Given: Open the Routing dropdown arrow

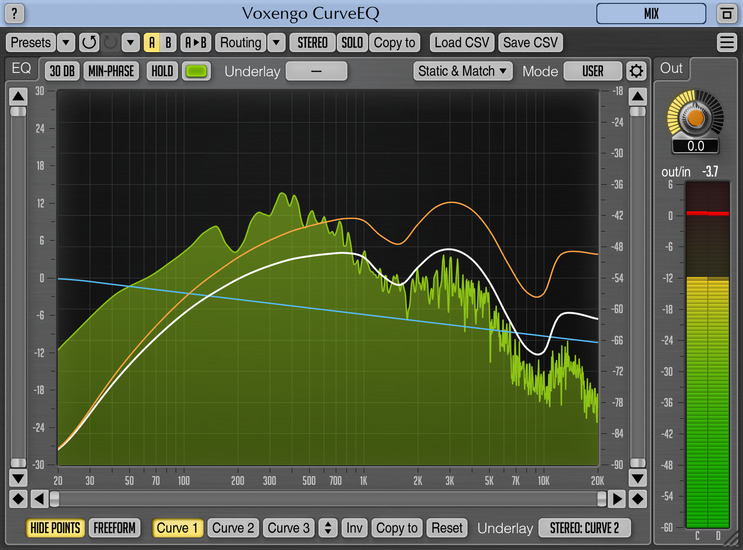Looking at the screenshot, I should click(276, 43).
